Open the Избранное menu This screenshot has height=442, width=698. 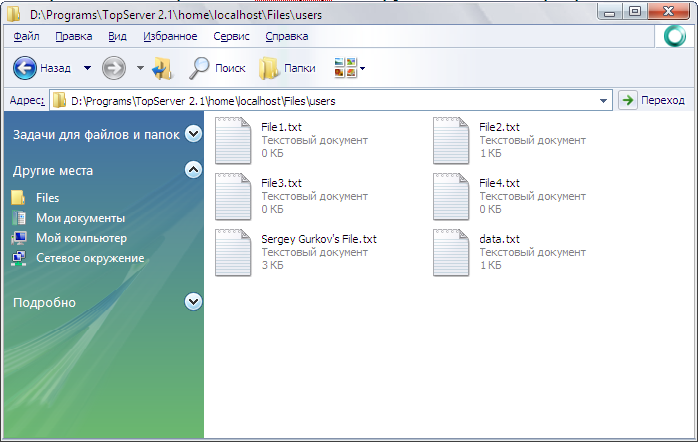click(x=170, y=36)
